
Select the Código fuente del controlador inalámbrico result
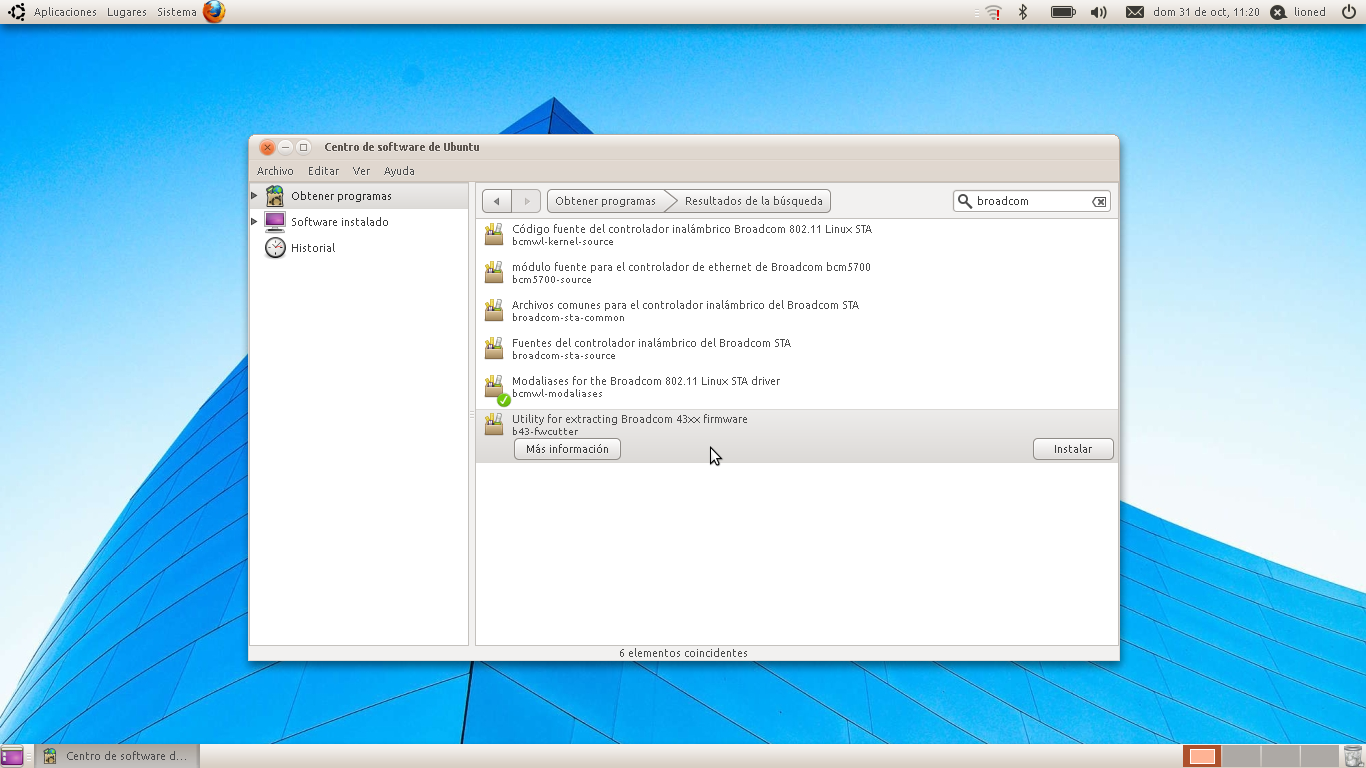pyautogui.click(x=797, y=235)
